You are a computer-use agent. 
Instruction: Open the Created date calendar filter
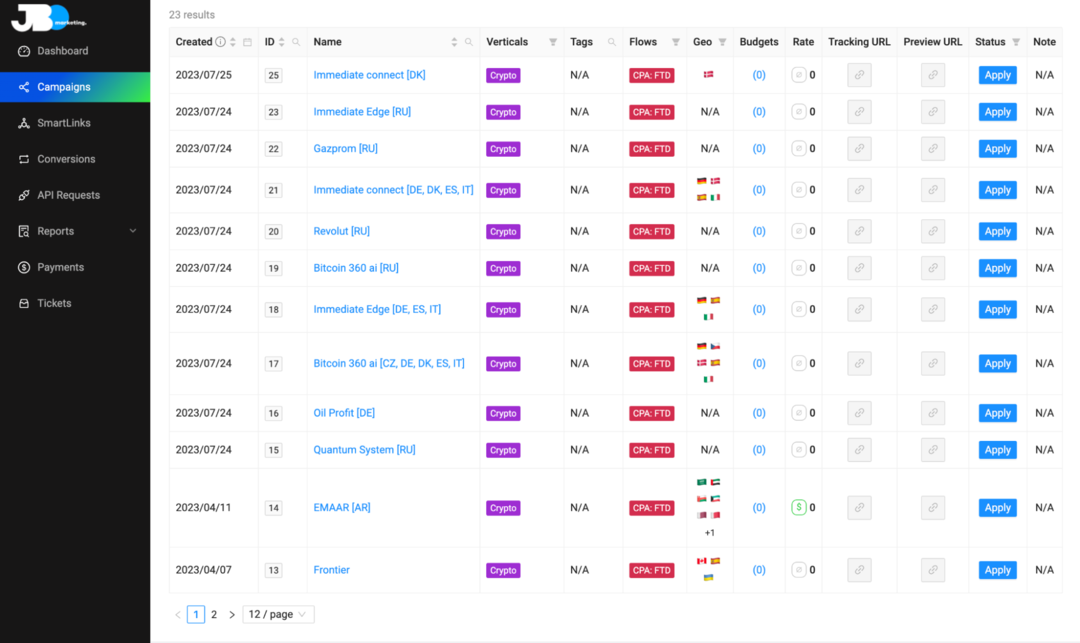click(x=247, y=42)
